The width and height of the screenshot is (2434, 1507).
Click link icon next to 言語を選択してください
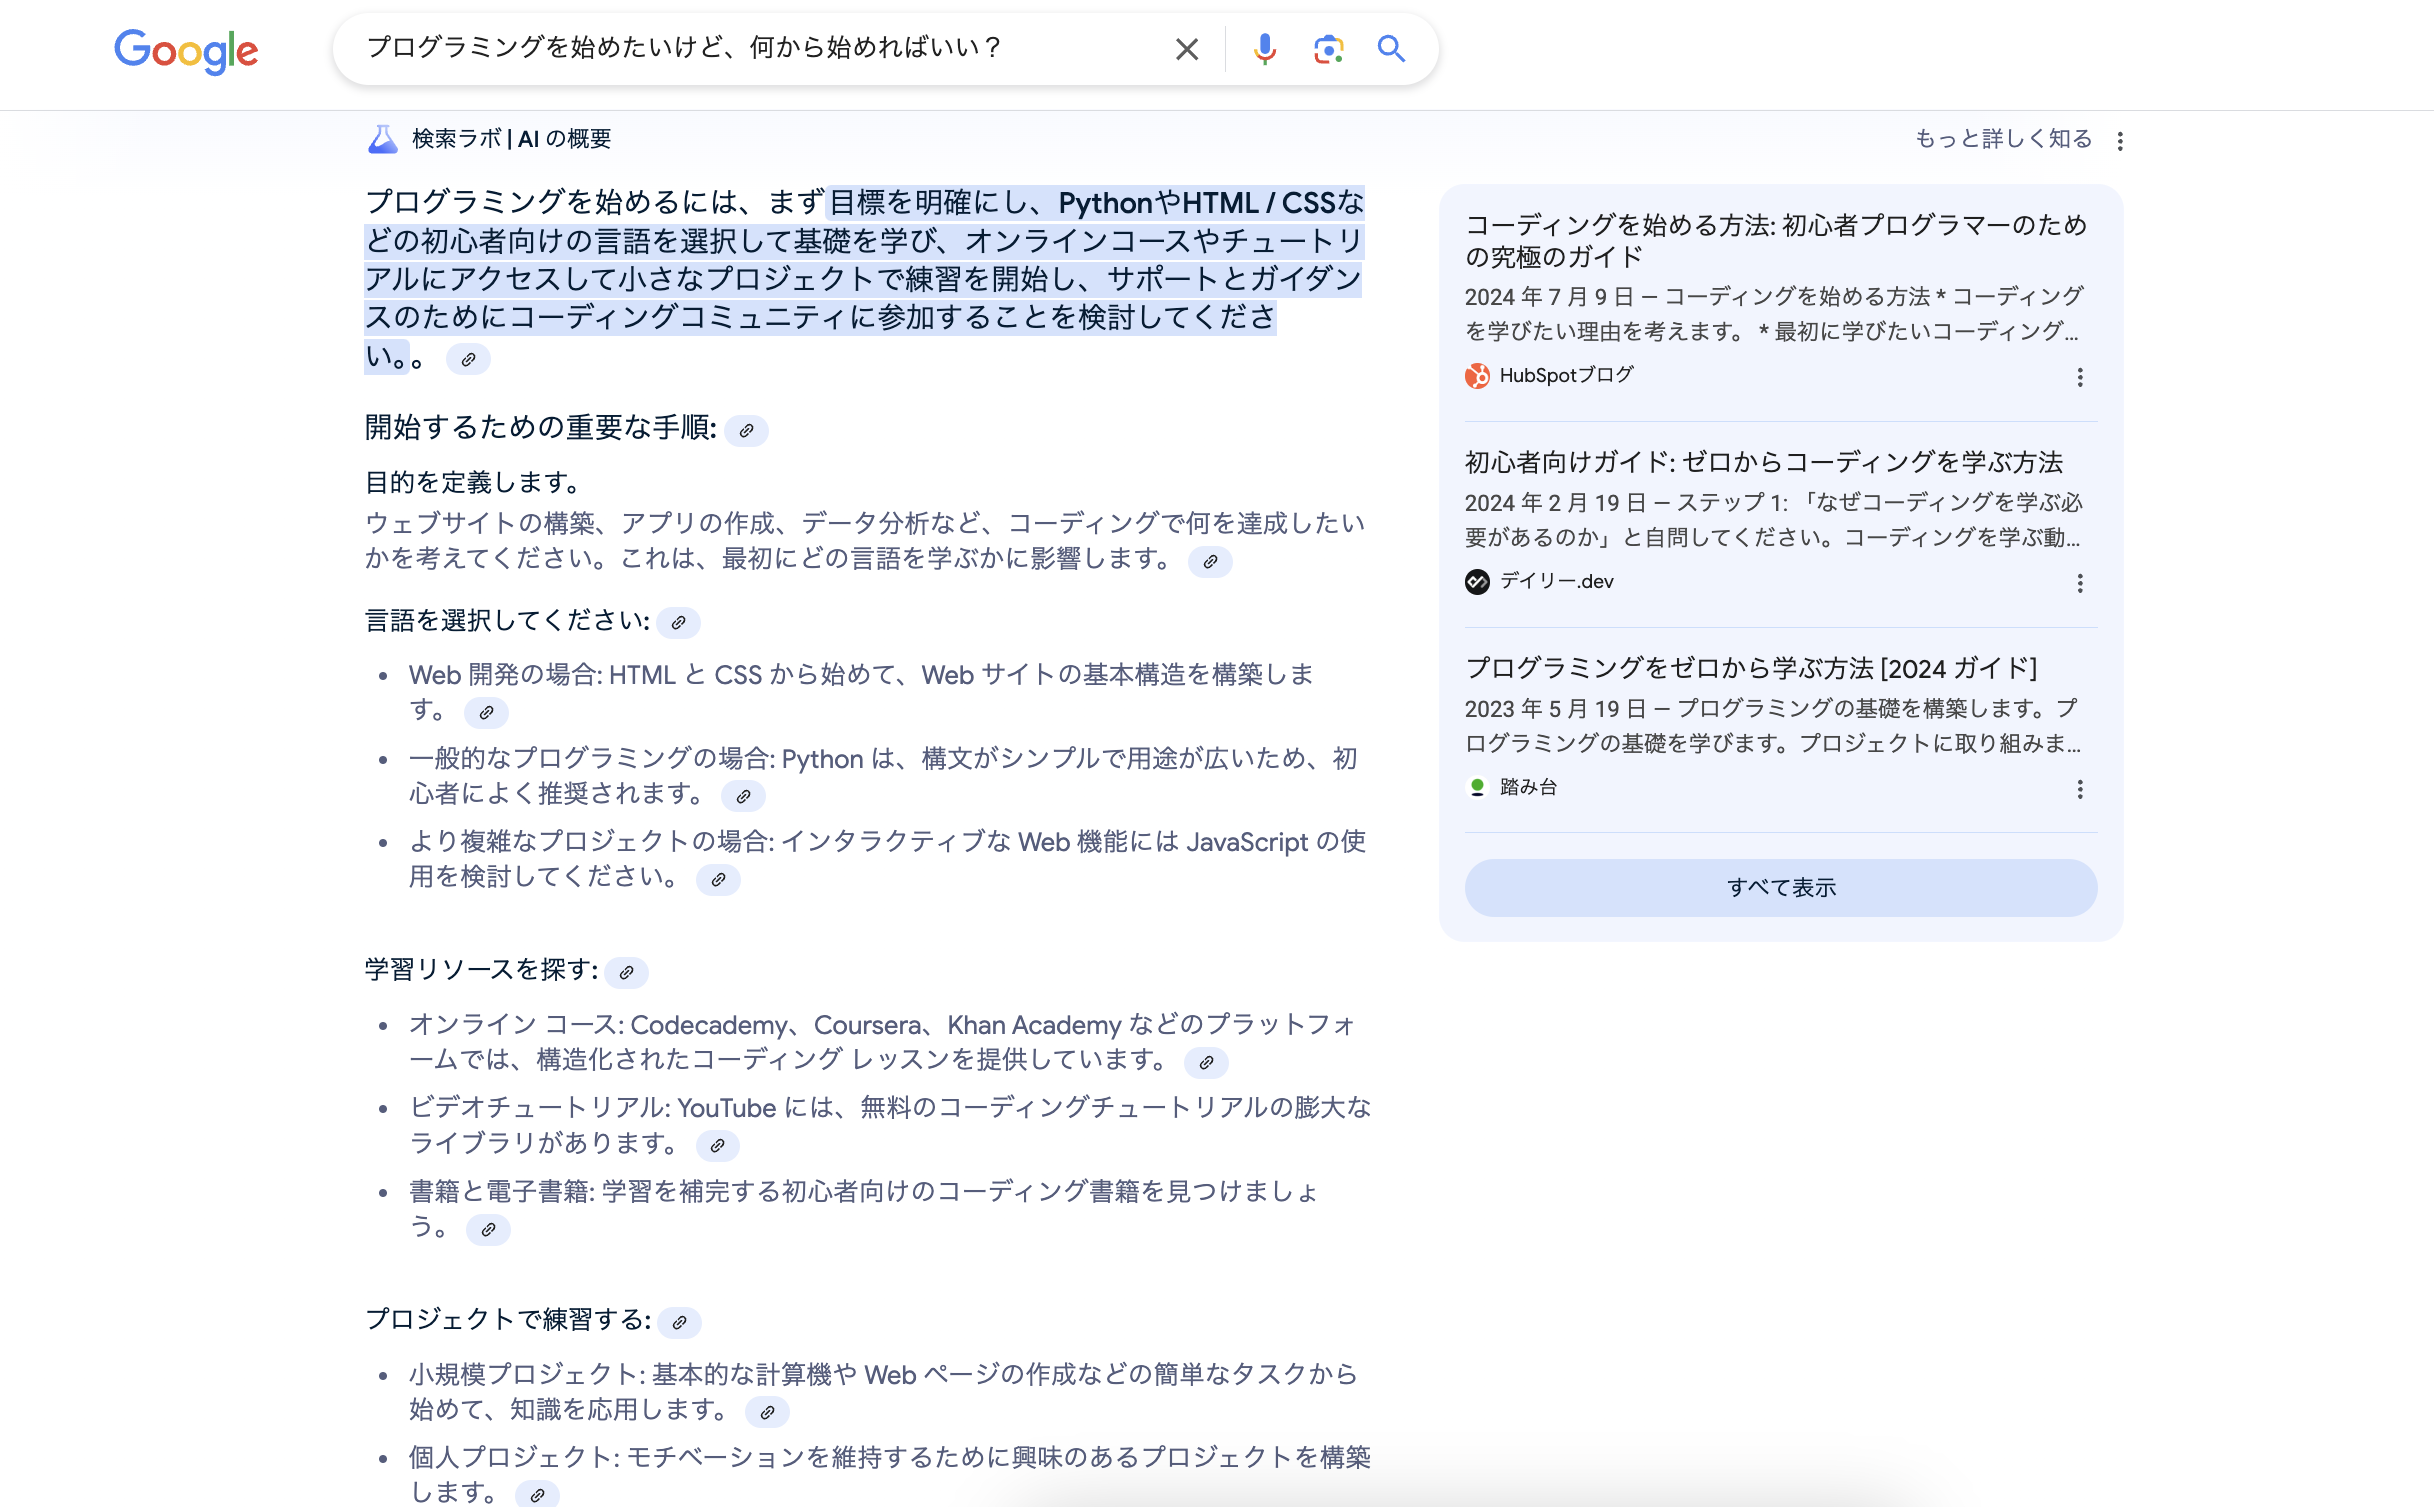point(678,623)
